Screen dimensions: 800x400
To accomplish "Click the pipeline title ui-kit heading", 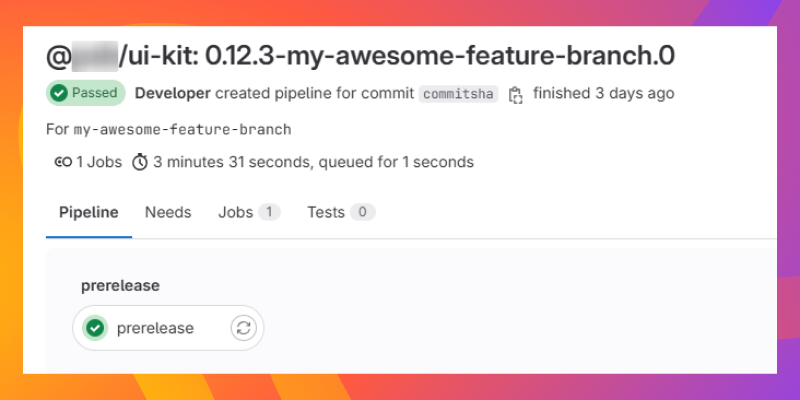I will [x=360, y=56].
